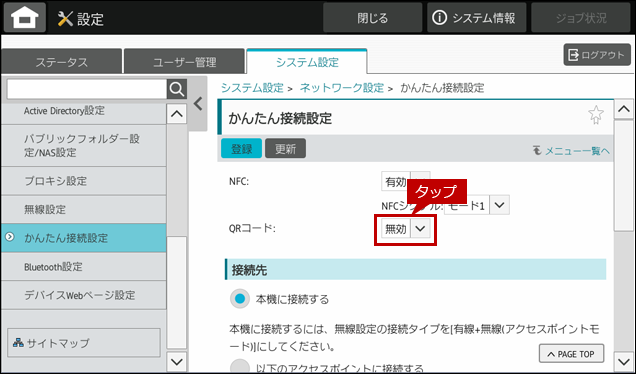This screenshot has height=374, width=636.
Task: Click the 閉じる button
Action: pyautogui.click(x=372, y=18)
